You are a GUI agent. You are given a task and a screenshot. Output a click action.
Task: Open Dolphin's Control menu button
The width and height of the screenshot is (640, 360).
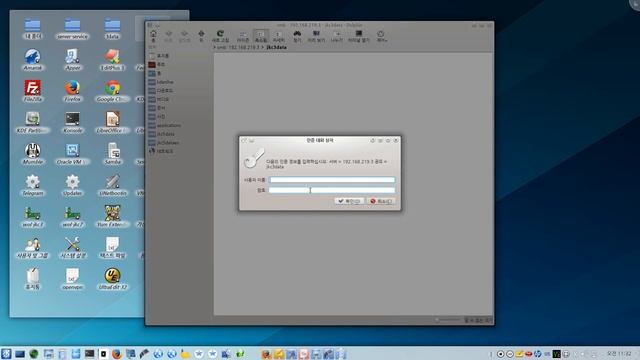pyautogui.click(x=381, y=36)
